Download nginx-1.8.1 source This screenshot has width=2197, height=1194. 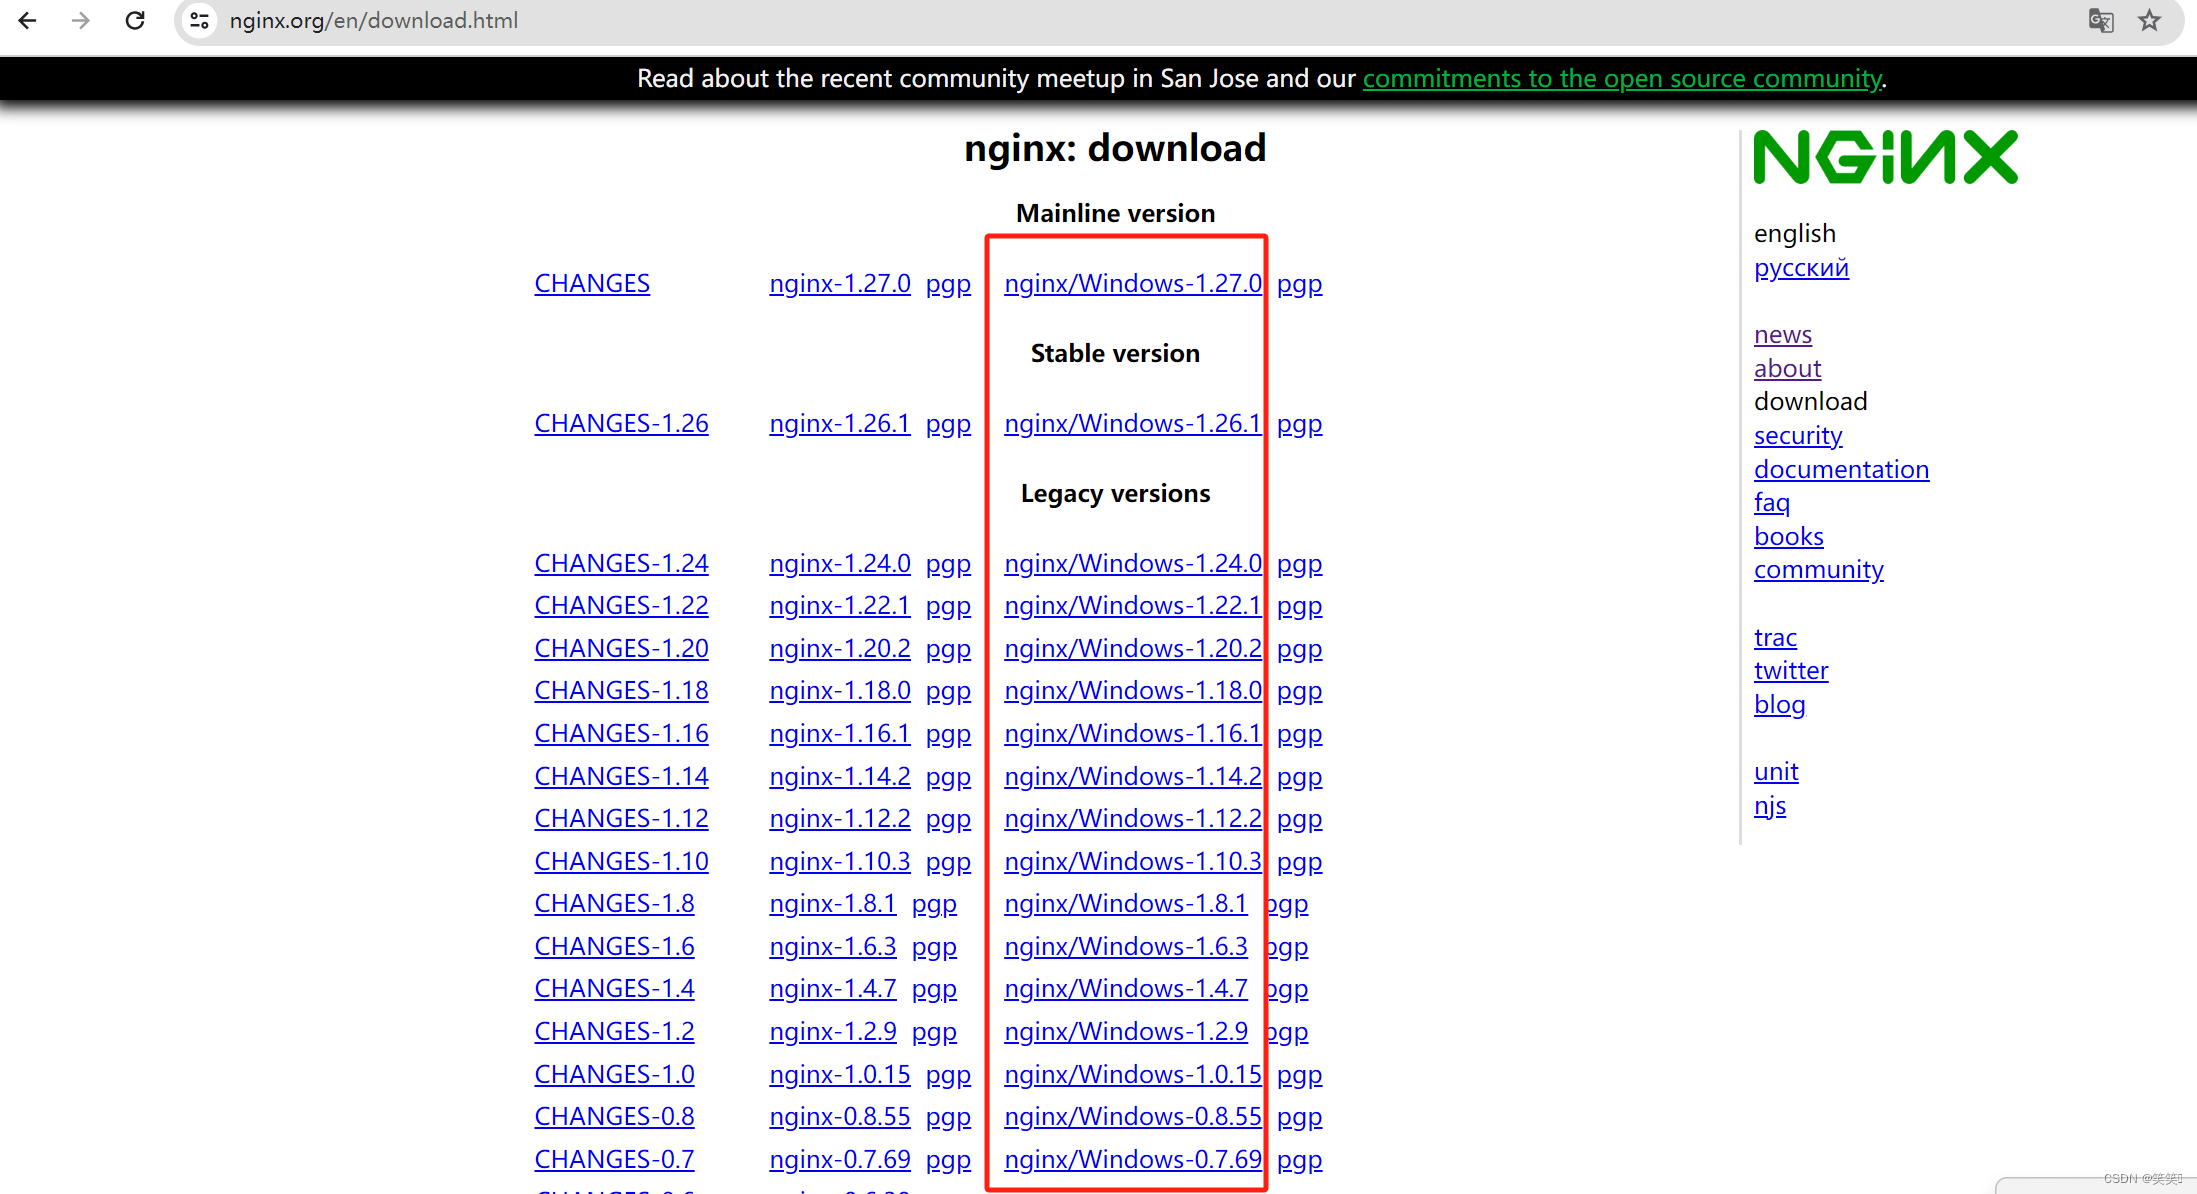point(833,903)
